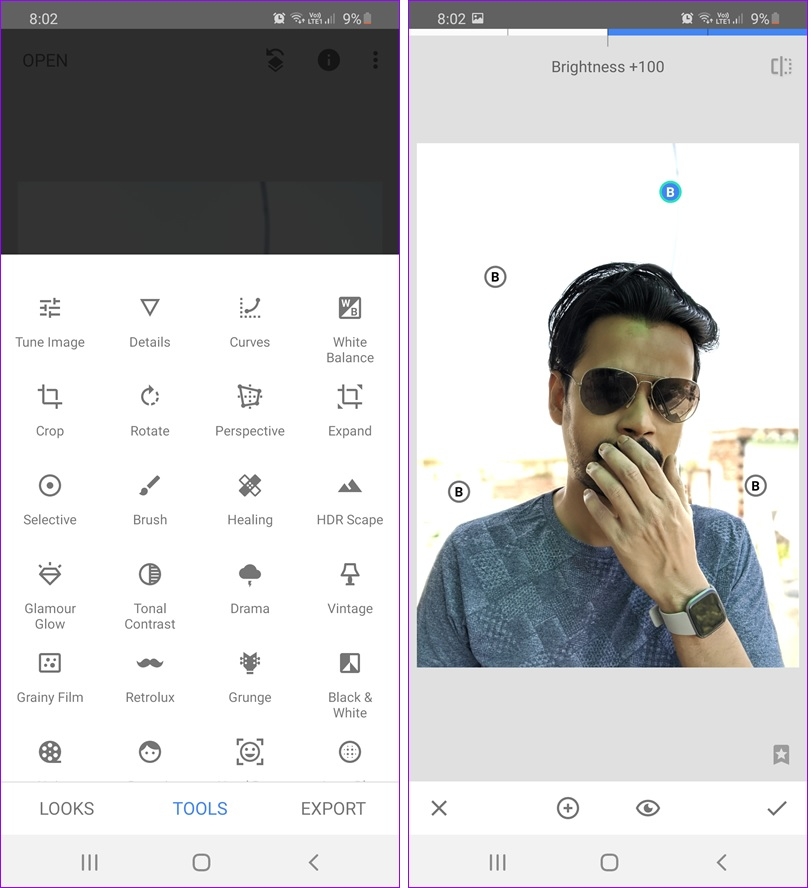Open the Lens Blur circle icon
This screenshot has height=888, width=811.
pos(349,752)
